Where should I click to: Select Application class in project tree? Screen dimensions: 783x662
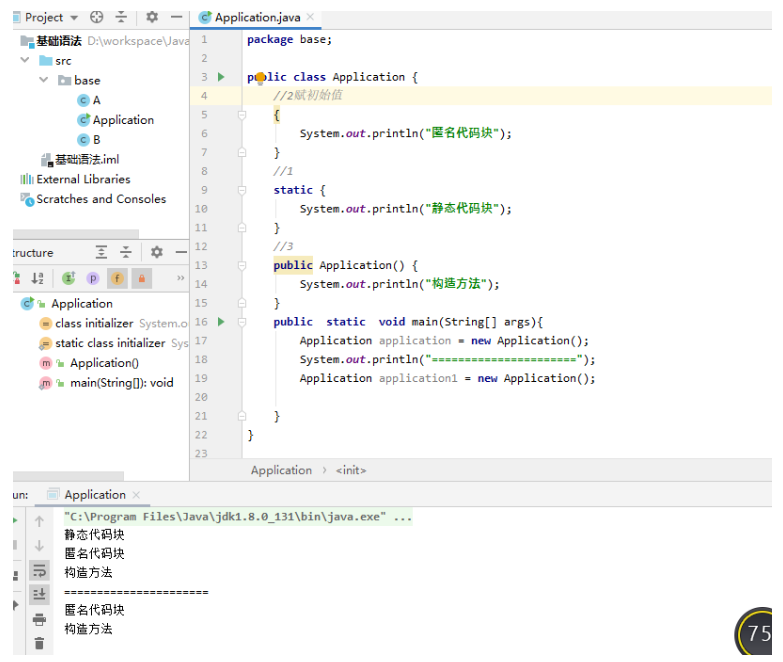point(115,120)
